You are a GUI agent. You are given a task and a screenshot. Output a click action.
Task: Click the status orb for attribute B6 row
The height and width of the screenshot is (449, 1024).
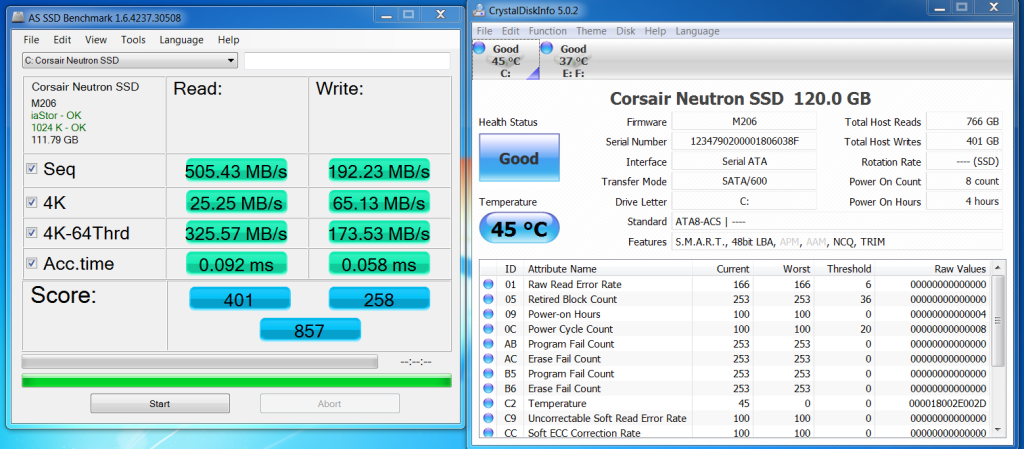pyautogui.click(x=488, y=388)
